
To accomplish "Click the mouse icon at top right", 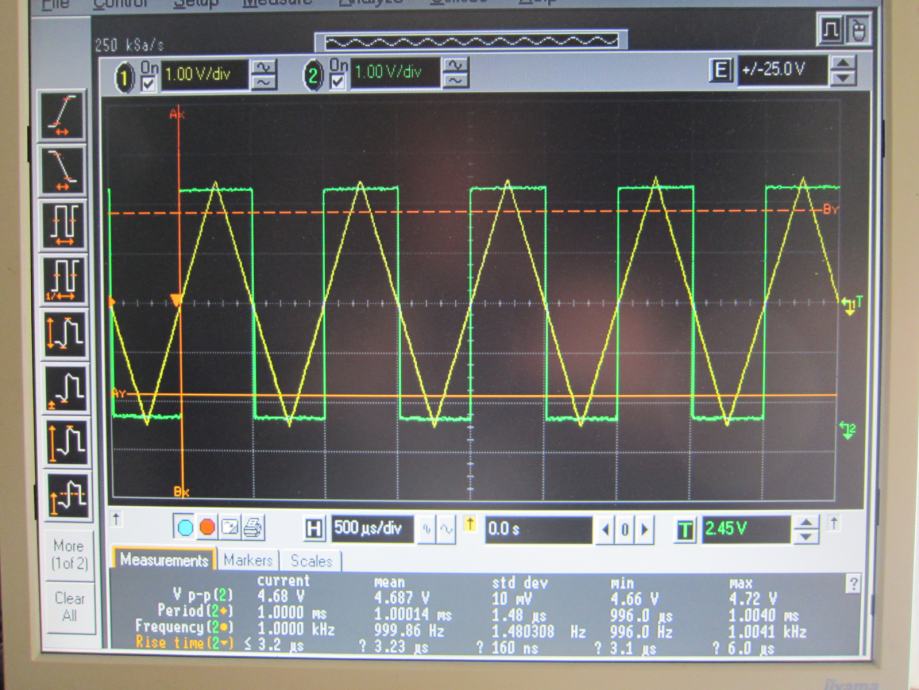I will [857, 32].
